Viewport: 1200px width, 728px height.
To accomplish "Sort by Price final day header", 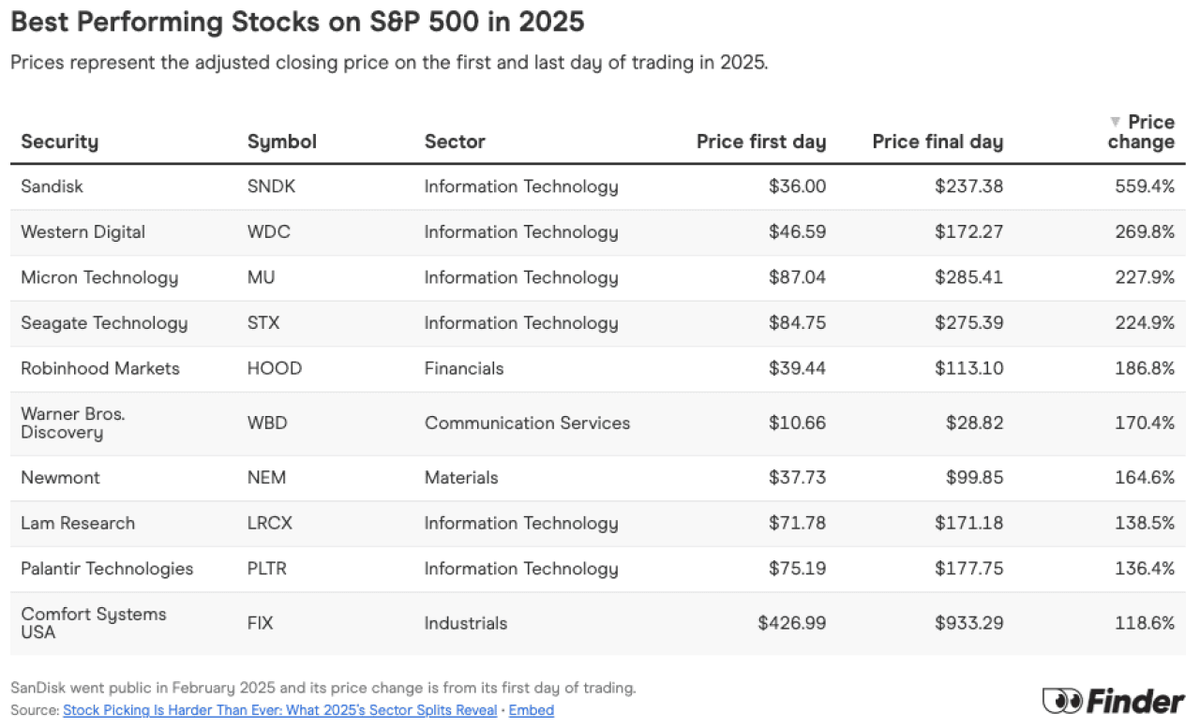I will click(937, 141).
